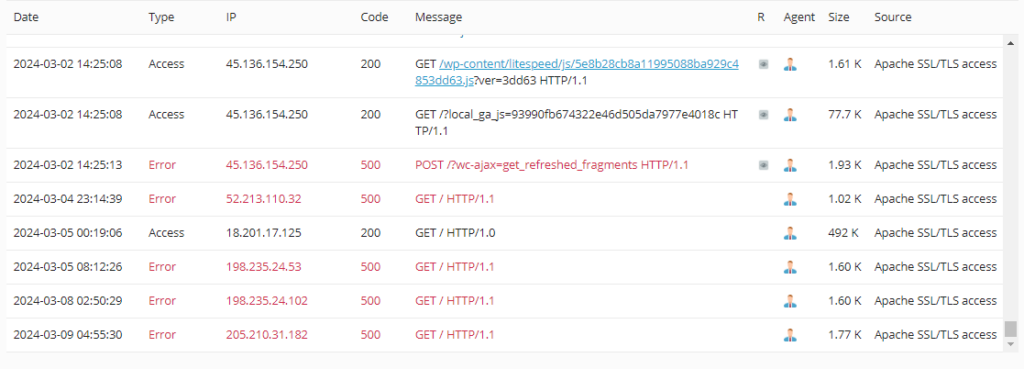
Task: Click IP 198.235.24.53
Action: point(264,267)
